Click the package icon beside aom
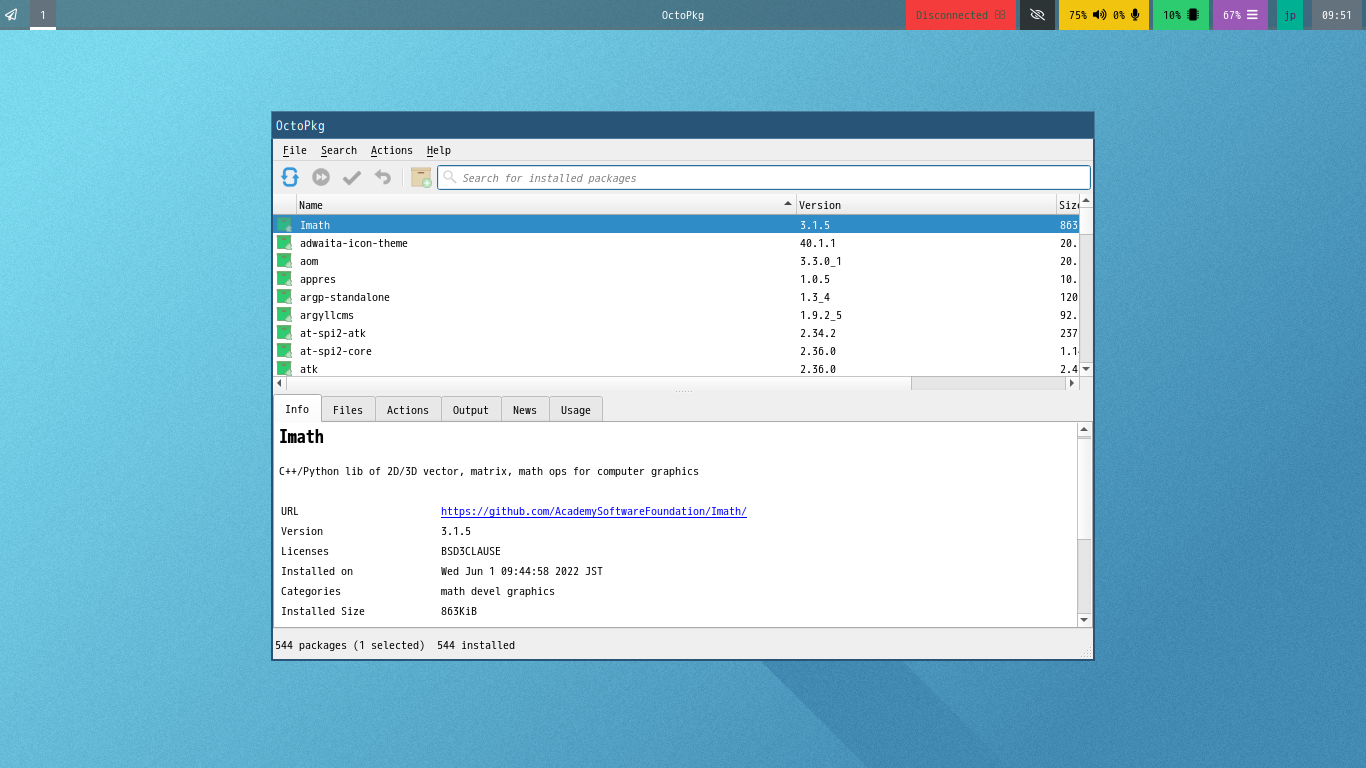 coord(285,261)
